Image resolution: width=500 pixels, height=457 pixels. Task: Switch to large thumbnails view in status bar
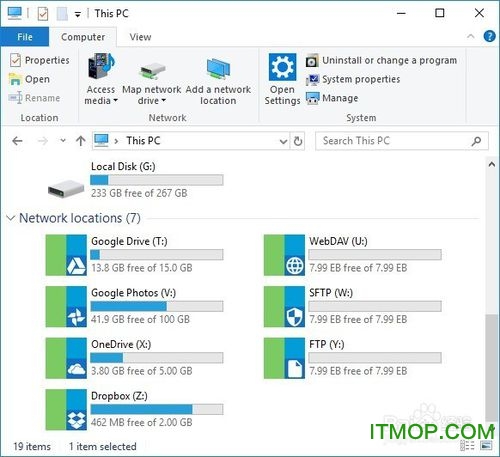click(x=486, y=445)
